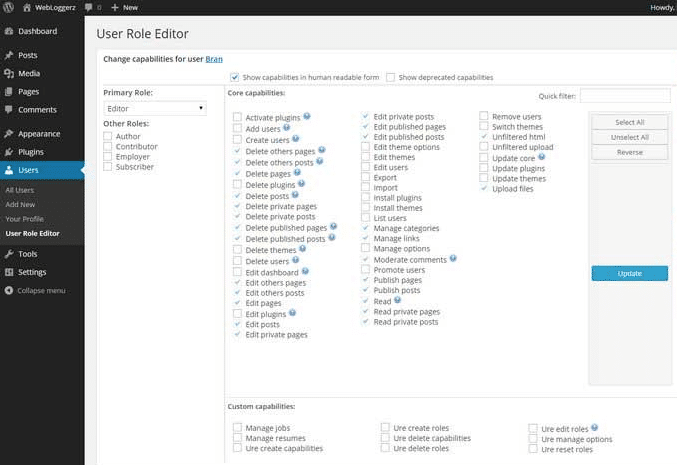The width and height of the screenshot is (677, 465).
Task: Click the Unselect All button
Action: tap(629, 137)
